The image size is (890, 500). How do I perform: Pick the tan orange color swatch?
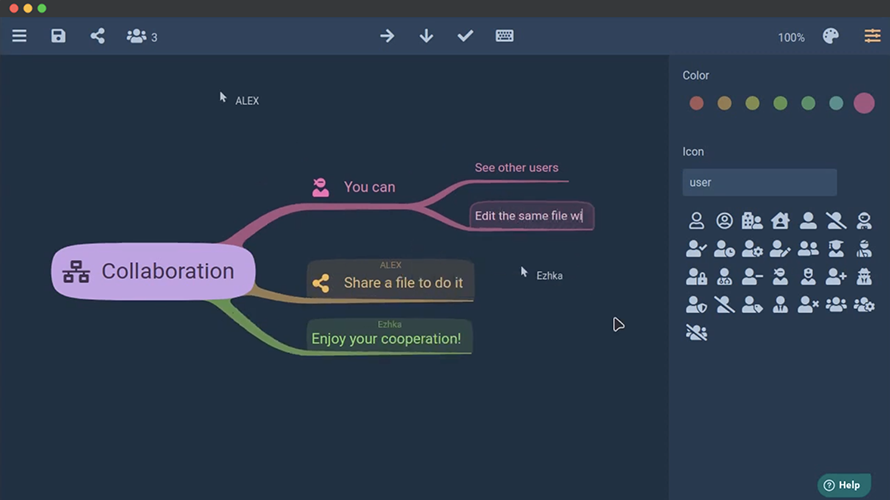pyautogui.click(x=724, y=103)
